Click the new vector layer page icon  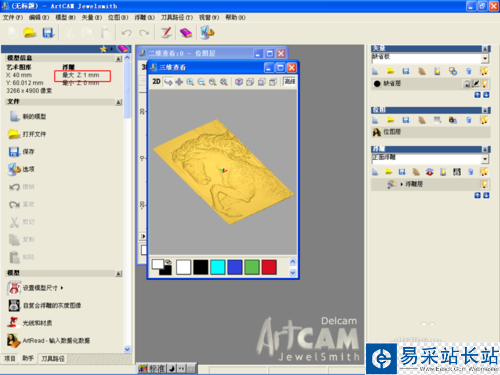click(375, 71)
